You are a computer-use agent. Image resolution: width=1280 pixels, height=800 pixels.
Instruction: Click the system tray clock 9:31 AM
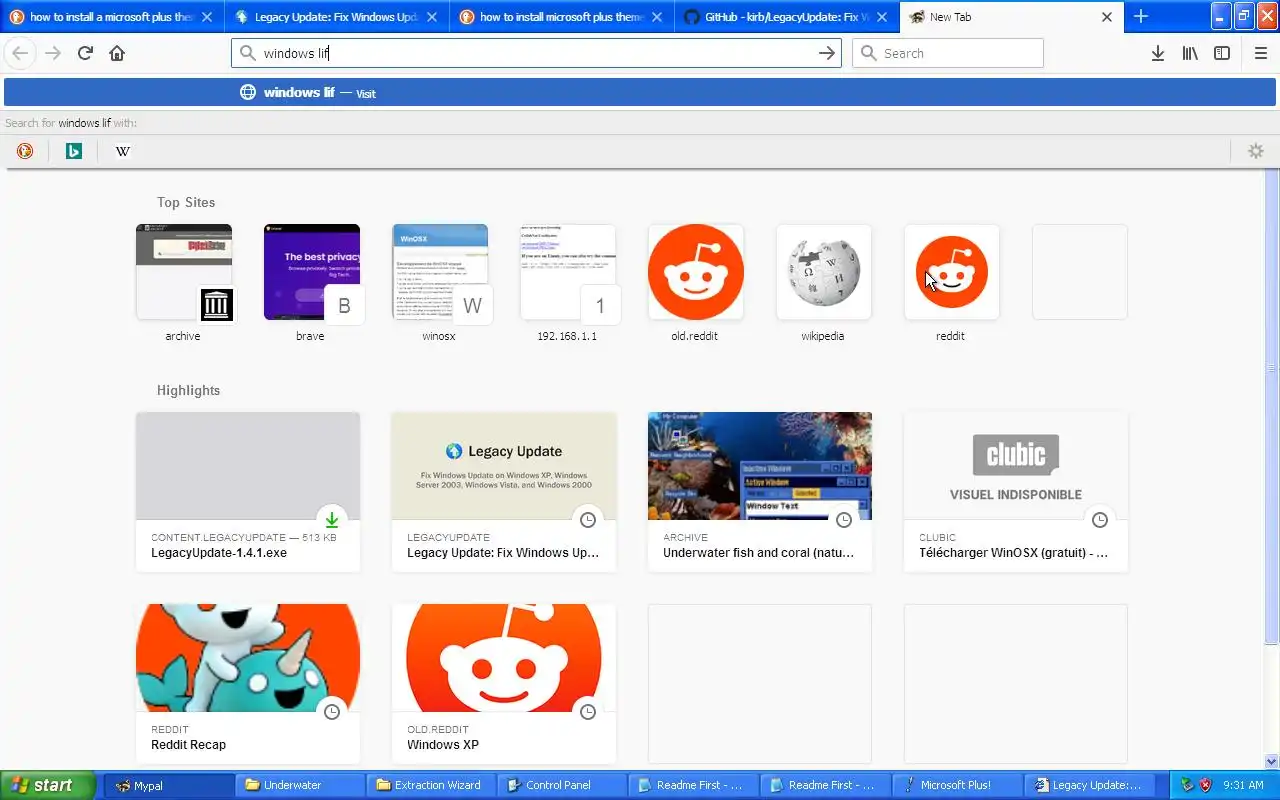point(1243,785)
